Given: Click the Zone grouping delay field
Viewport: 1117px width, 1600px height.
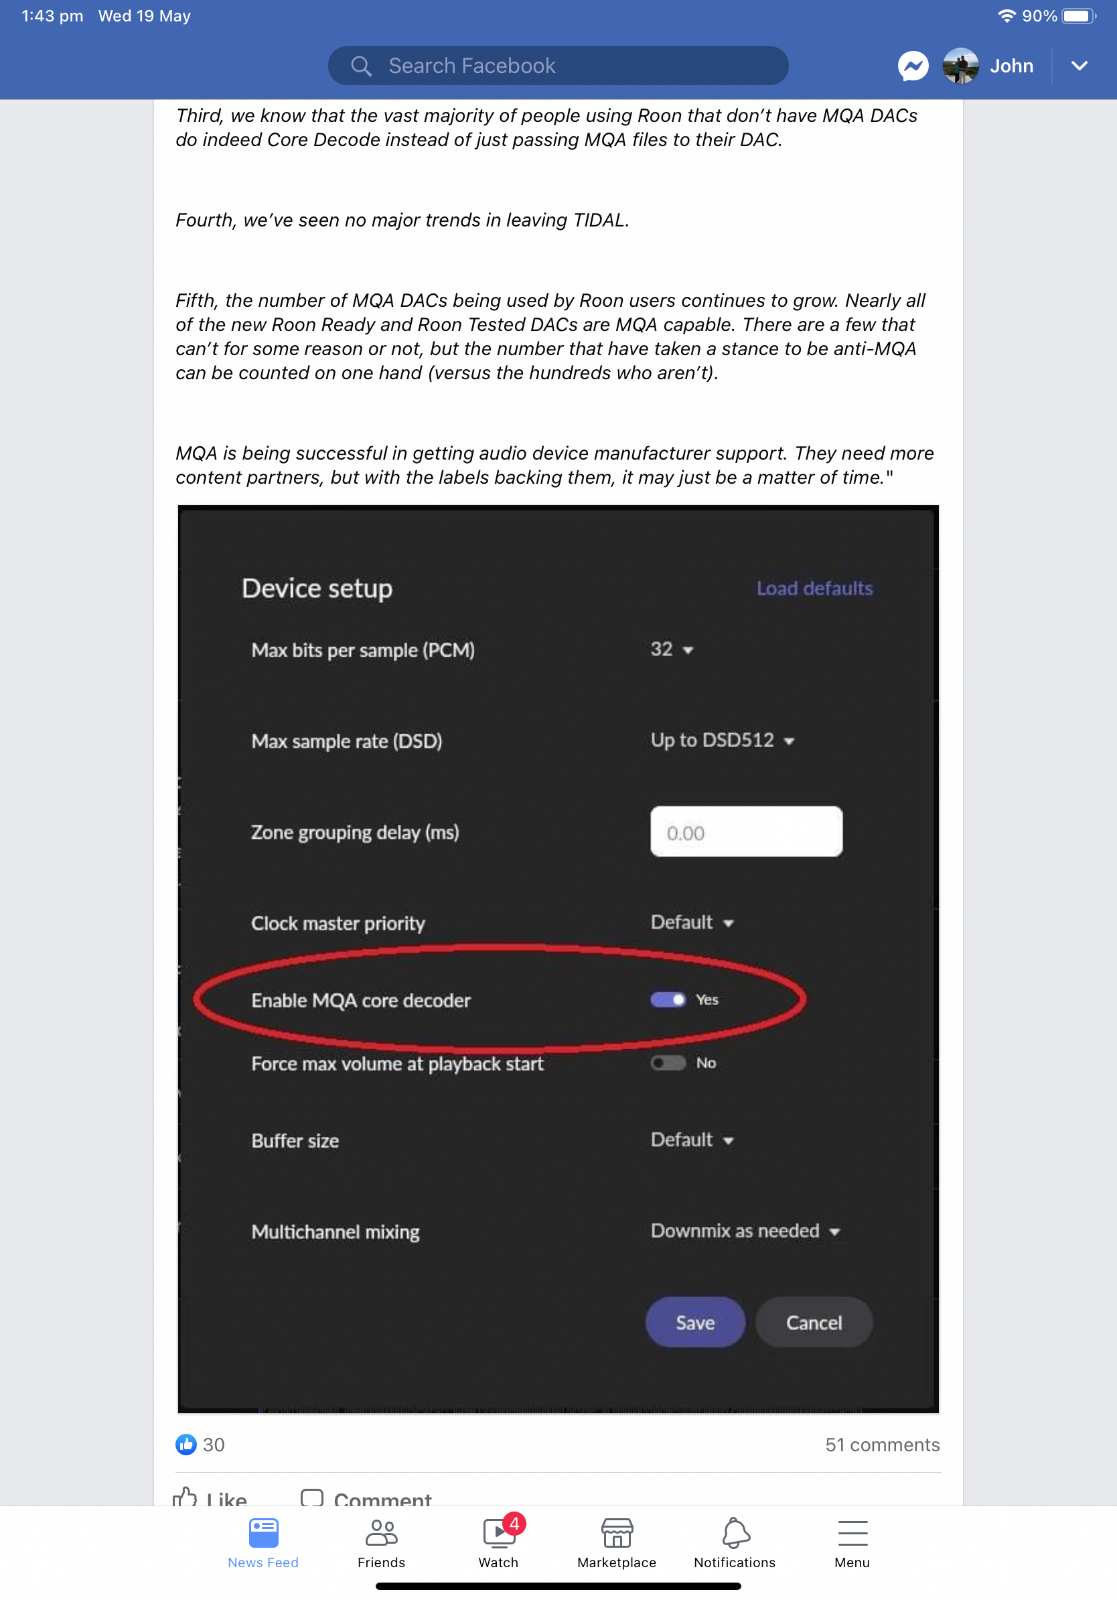Looking at the screenshot, I should [746, 832].
